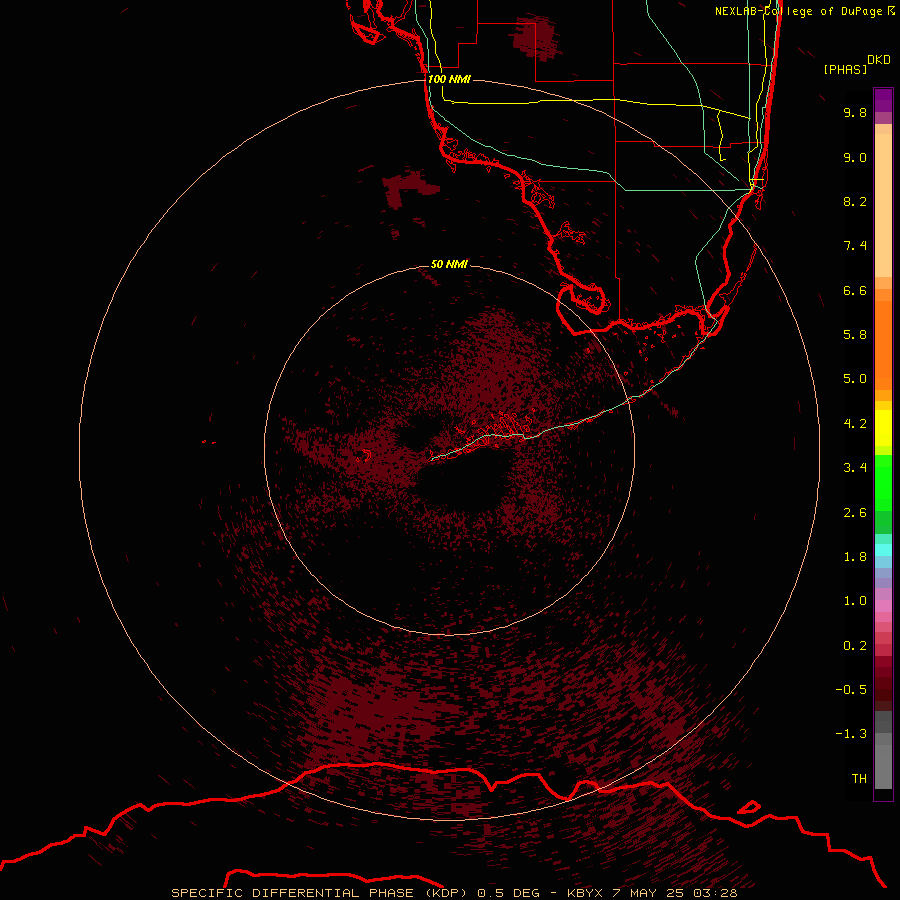Image resolution: width=900 pixels, height=900 pixels.
Task: Select the 6.6 legend value
Action: (855, 290)
